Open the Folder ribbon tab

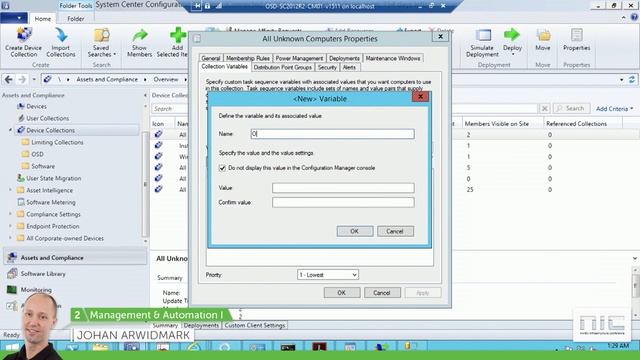coord(76,19)
